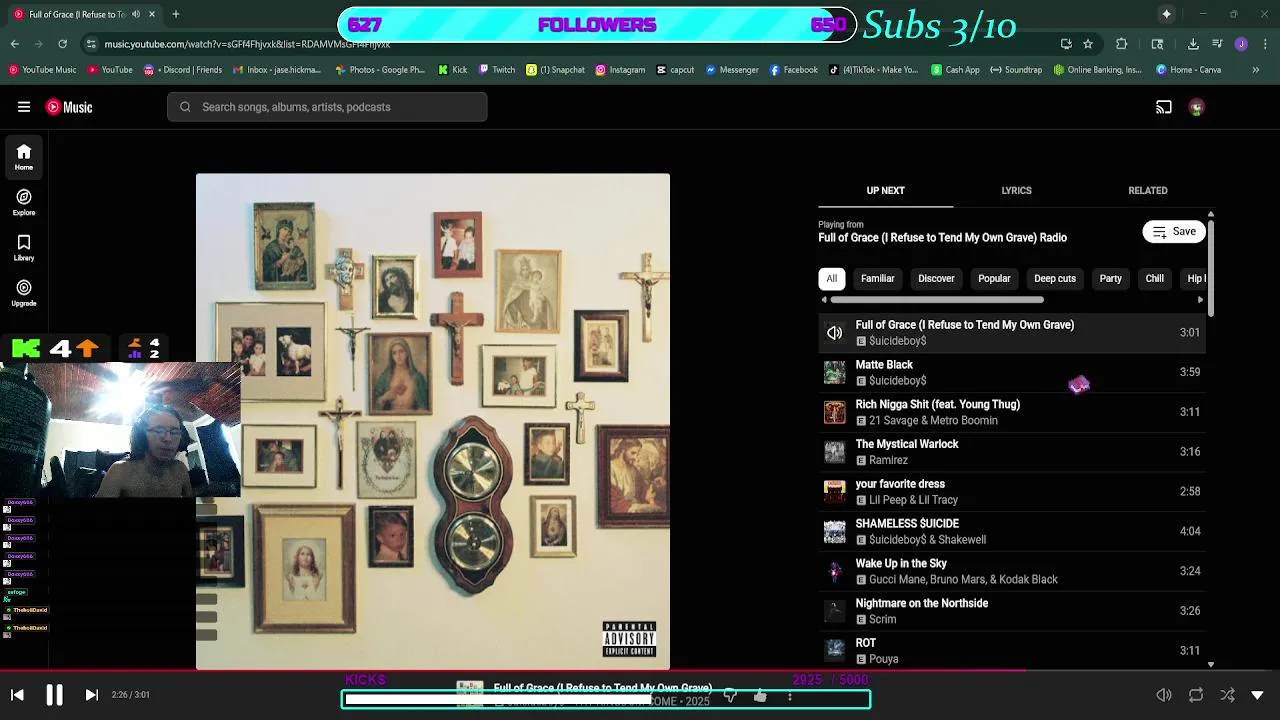Play Nightmare on the Northside by Scrim
This screenshot has width=1280, height=720.
click(x=1012, y=611)
